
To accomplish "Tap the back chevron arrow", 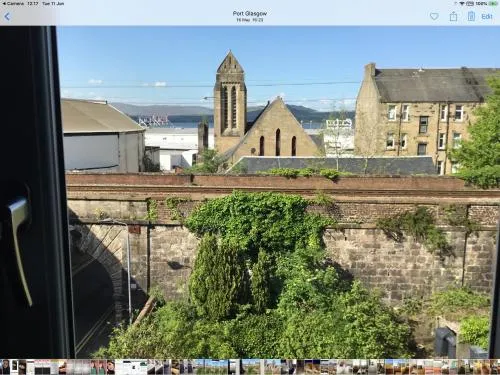I will [x=7, y=16].
